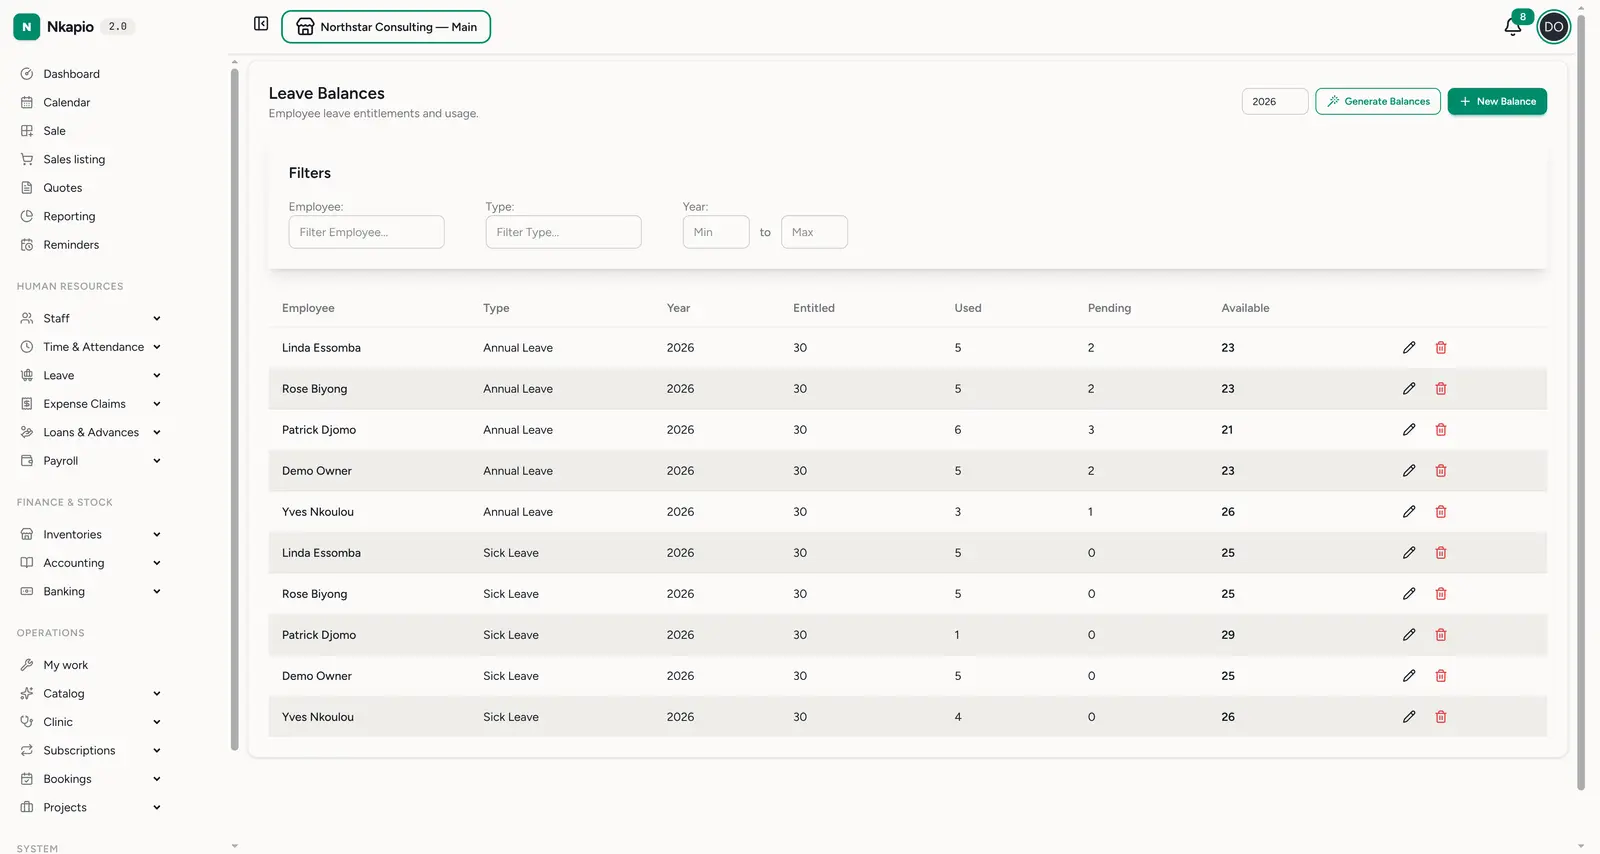The image size is (1600, 854).
Task: Toggle the sidebar collapse icon
Action: click(261, 24)
